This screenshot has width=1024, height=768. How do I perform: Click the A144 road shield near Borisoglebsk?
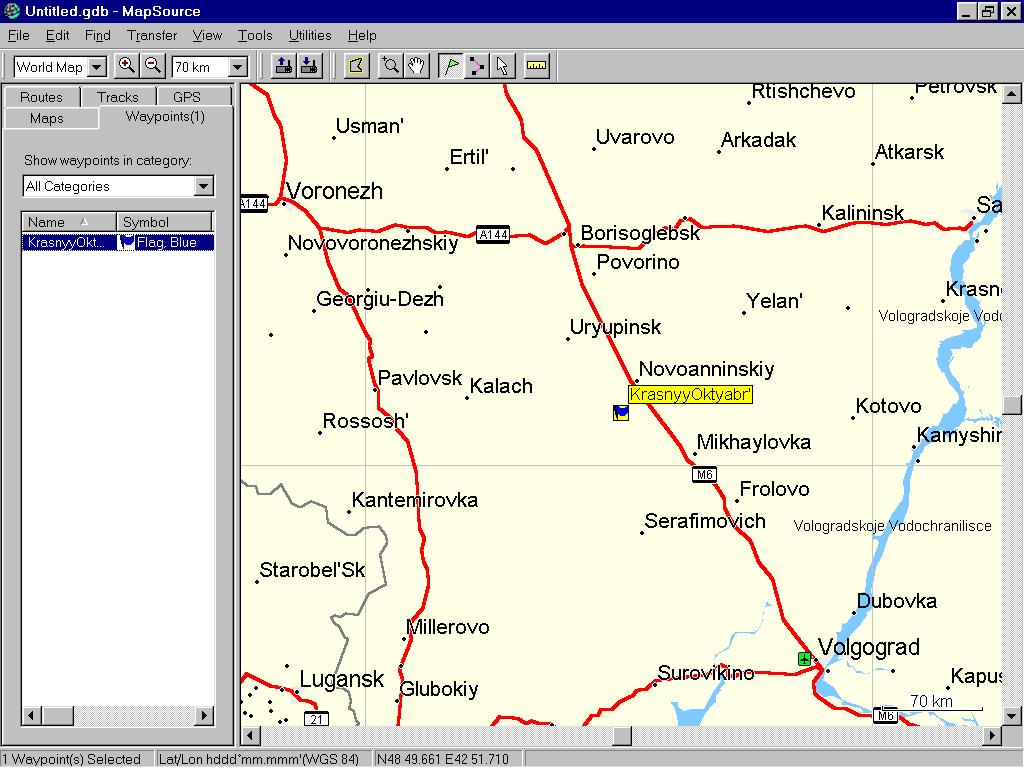point(493,234)
